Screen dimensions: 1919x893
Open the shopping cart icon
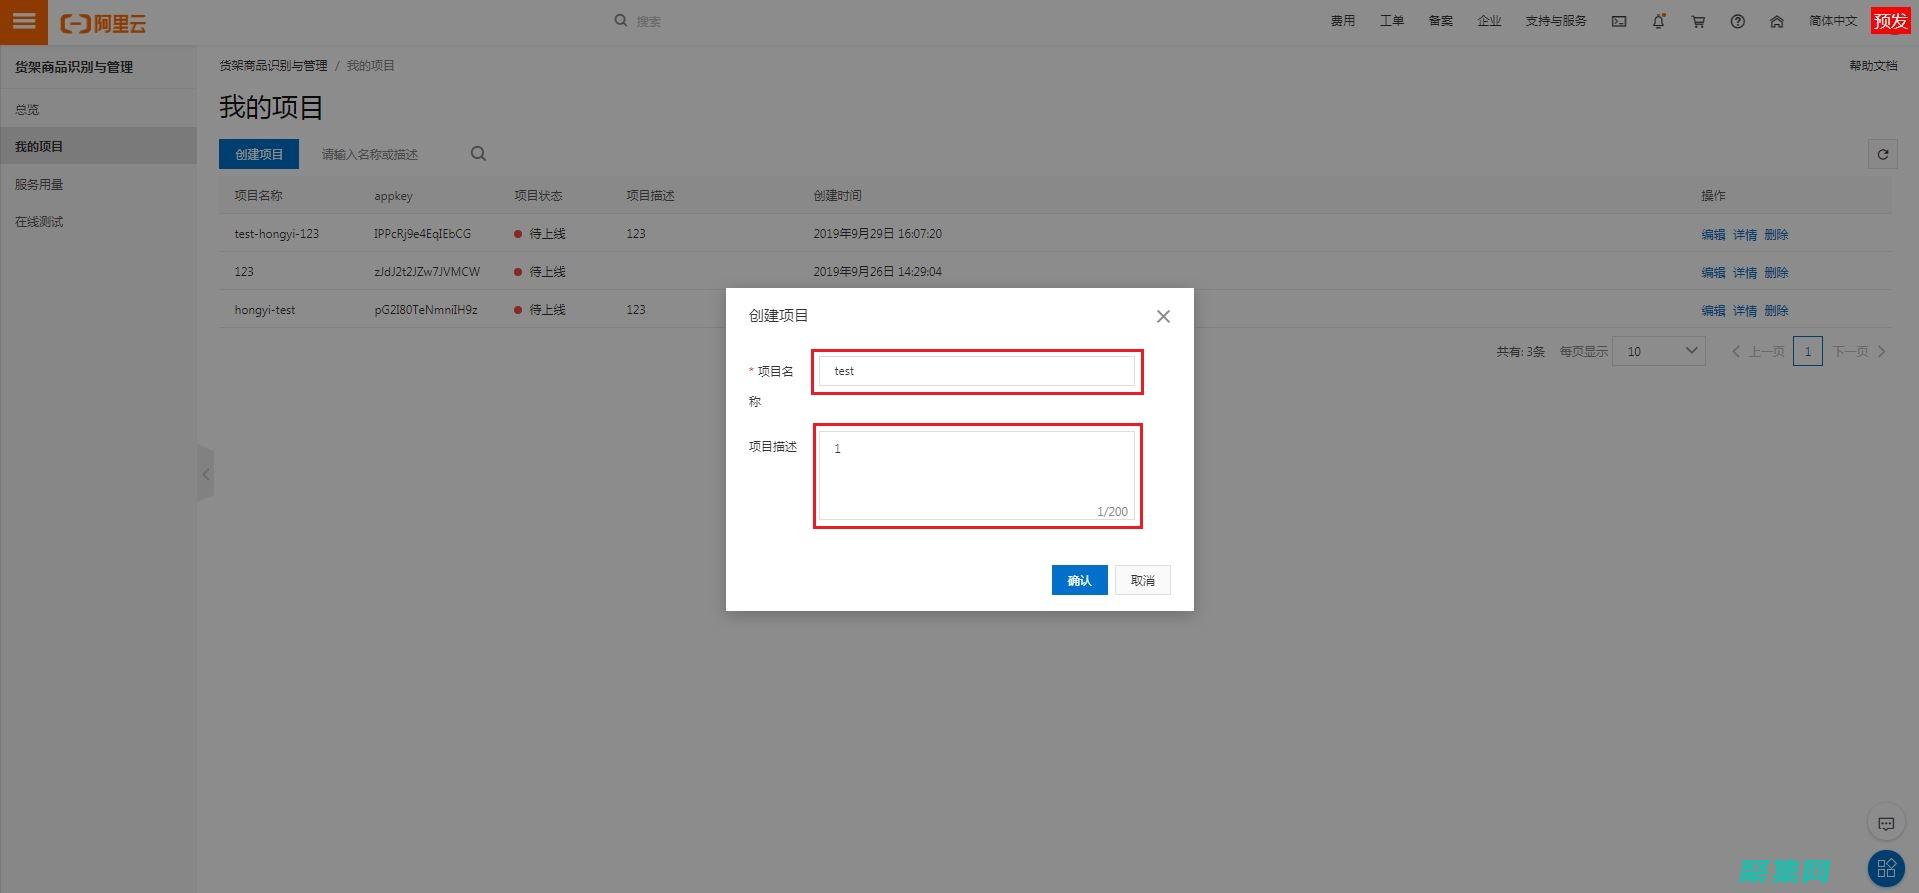(x=1698, y=21)
